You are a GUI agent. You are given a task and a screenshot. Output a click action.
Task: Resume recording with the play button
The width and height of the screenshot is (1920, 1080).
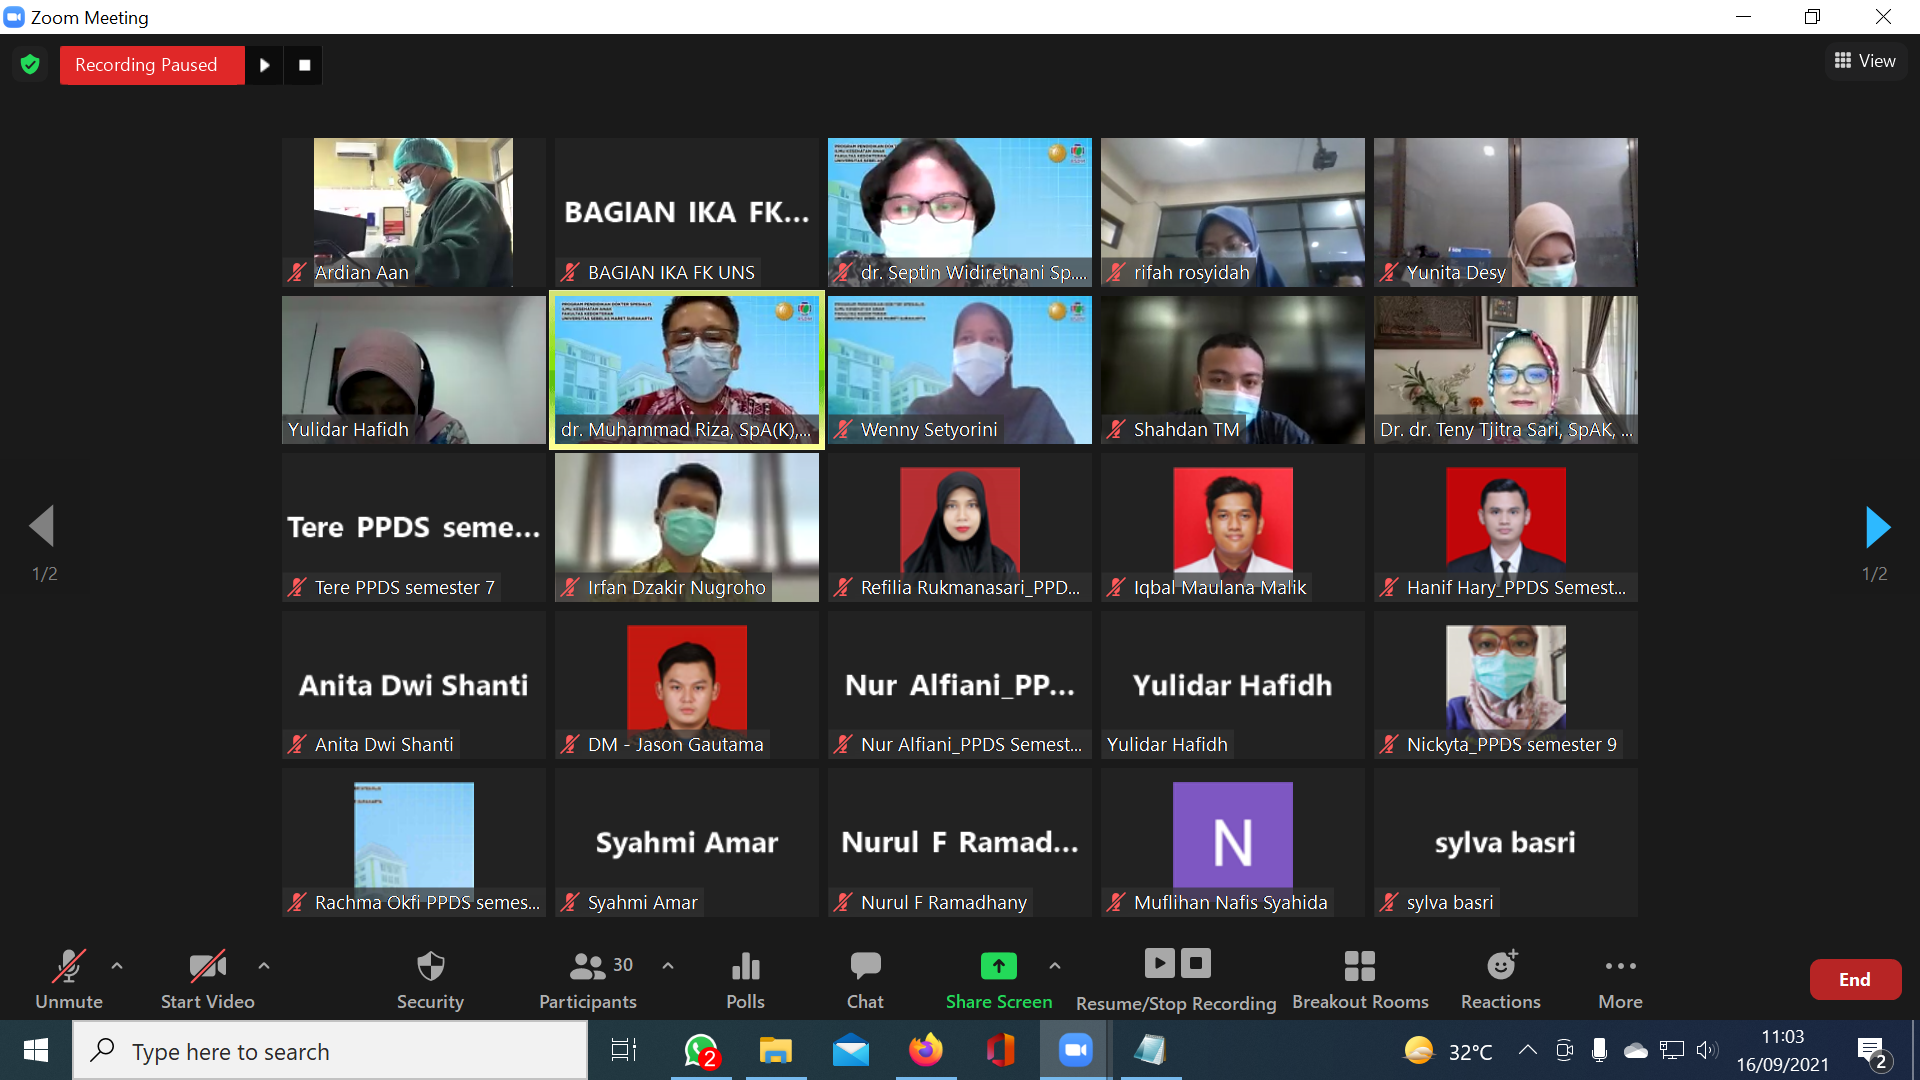[265, 65]
